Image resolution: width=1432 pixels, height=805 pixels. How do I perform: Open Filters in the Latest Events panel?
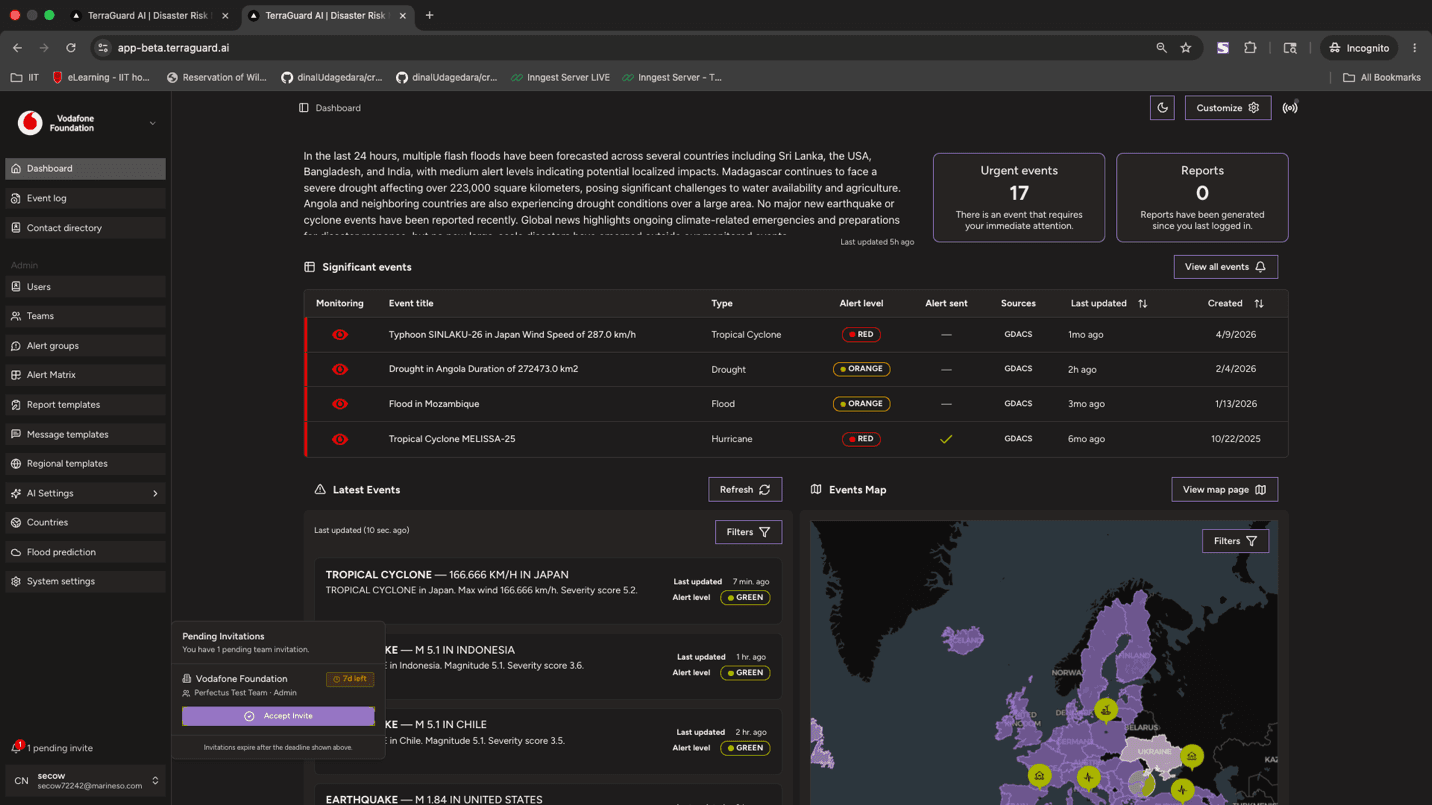pos(748,532)
